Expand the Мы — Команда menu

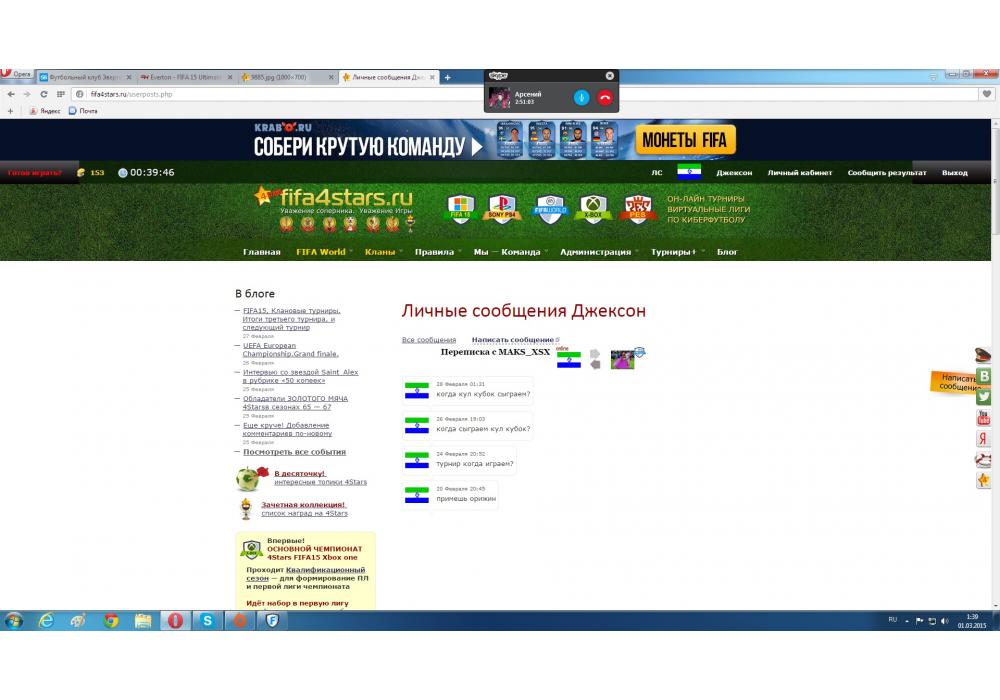tap(510, 252)
